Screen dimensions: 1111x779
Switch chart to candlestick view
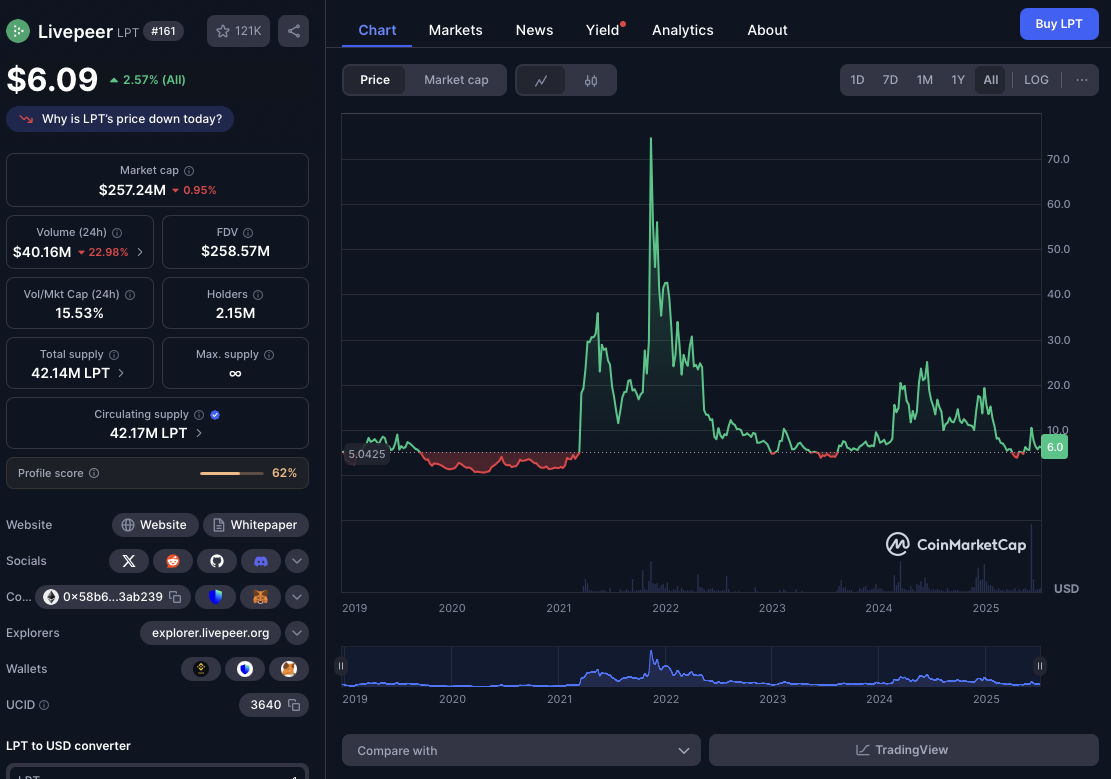tap(591, 80)
